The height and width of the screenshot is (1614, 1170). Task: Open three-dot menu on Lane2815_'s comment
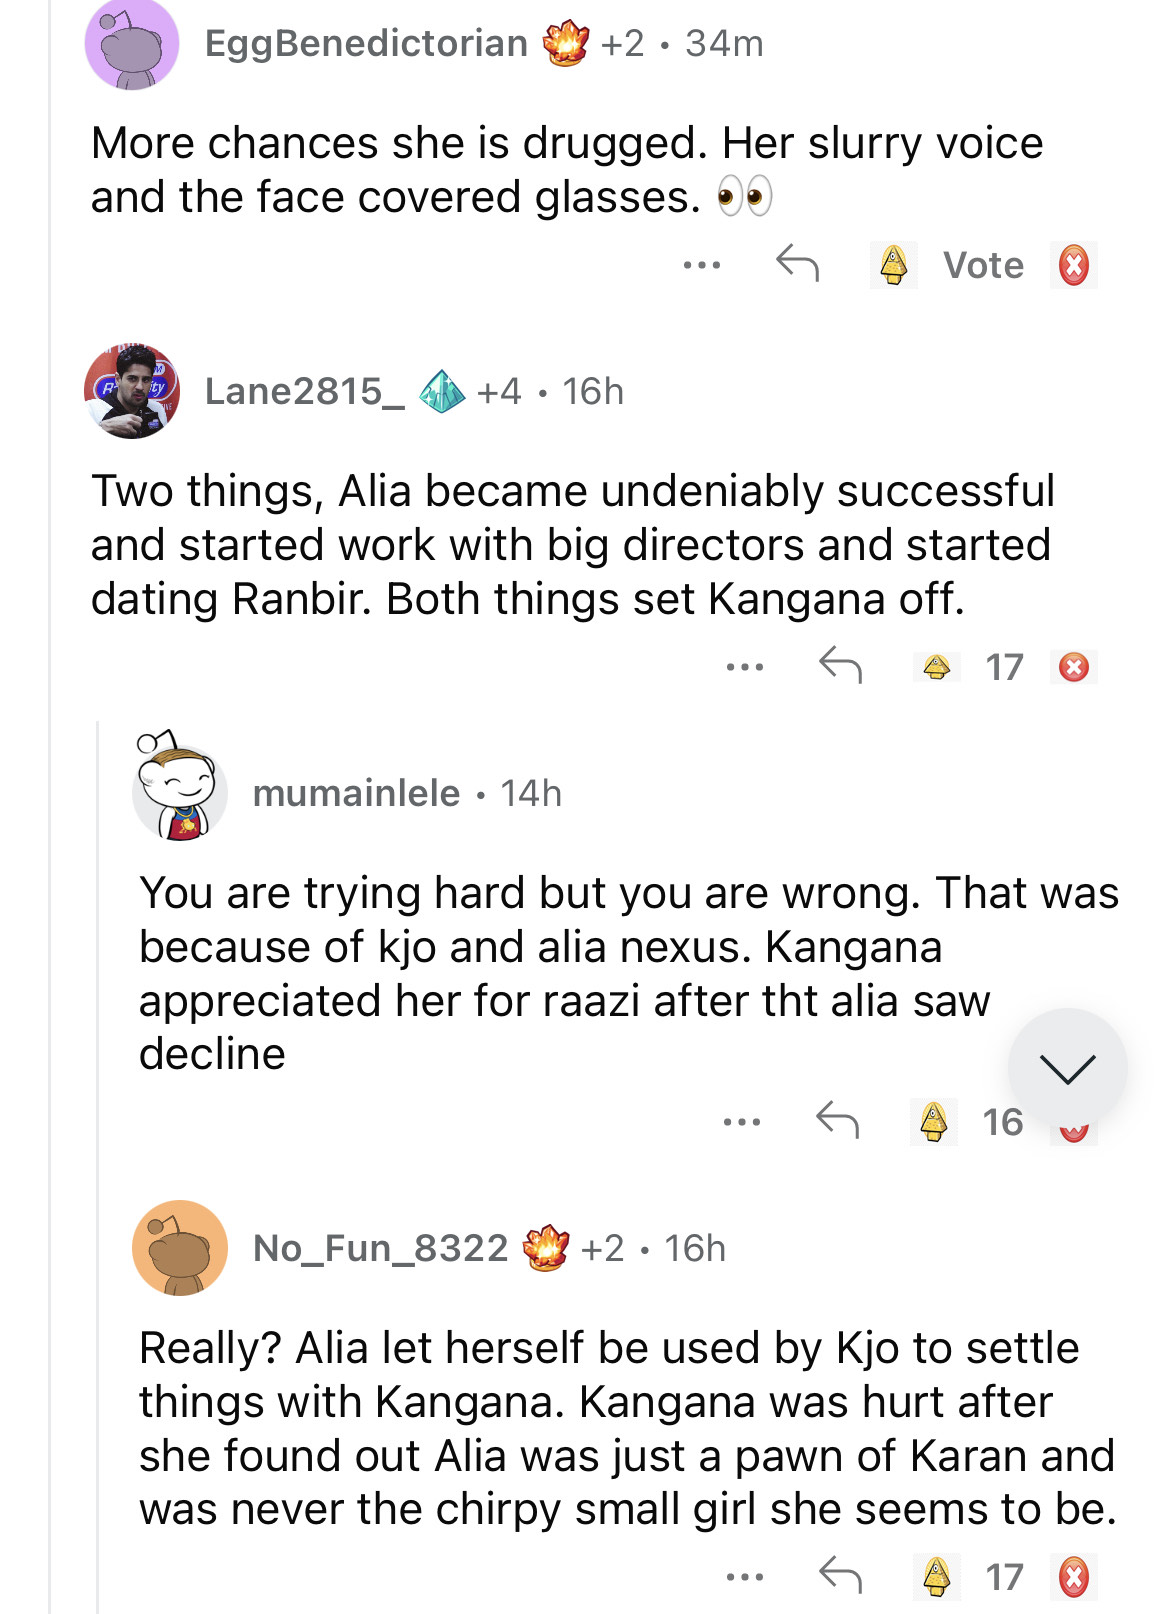745,666
